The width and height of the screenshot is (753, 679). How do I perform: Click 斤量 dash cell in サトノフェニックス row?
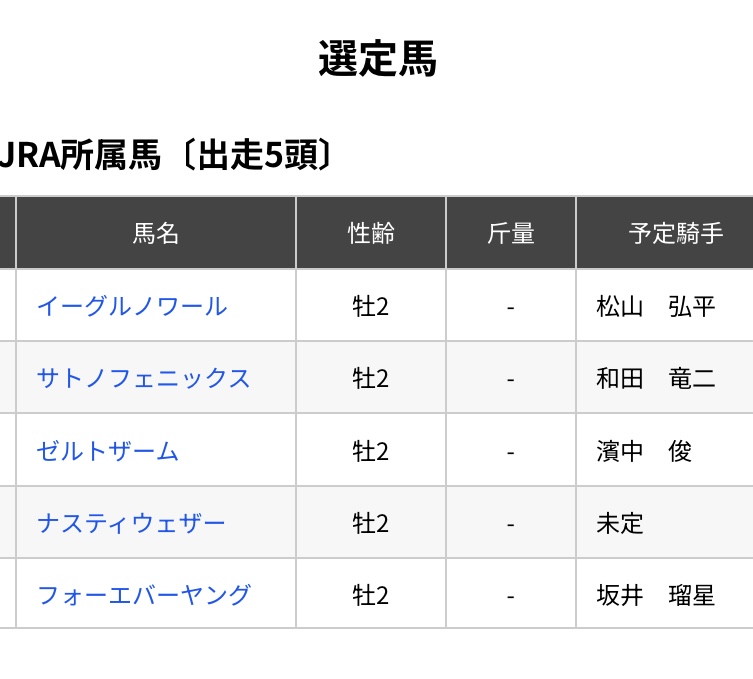point(511,378)
